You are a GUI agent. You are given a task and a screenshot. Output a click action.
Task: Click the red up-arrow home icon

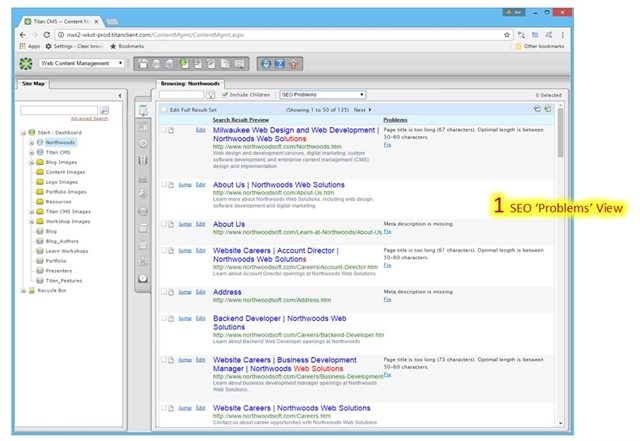point(293,64)
